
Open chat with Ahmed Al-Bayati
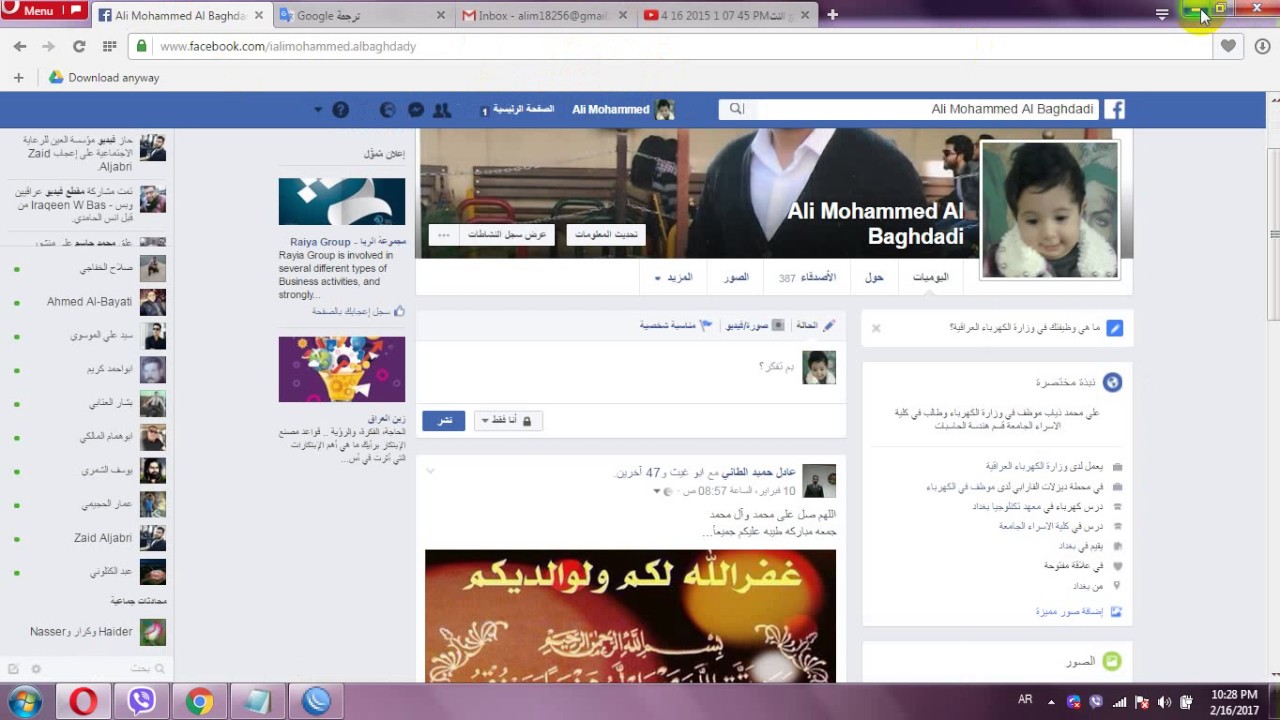91,301
